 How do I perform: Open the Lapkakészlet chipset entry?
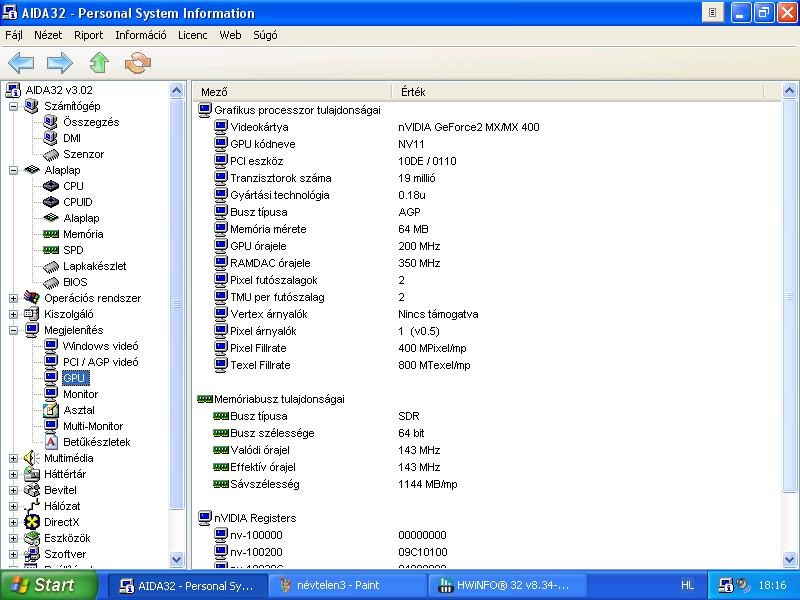pyautogui.click(x=94, y=266)
